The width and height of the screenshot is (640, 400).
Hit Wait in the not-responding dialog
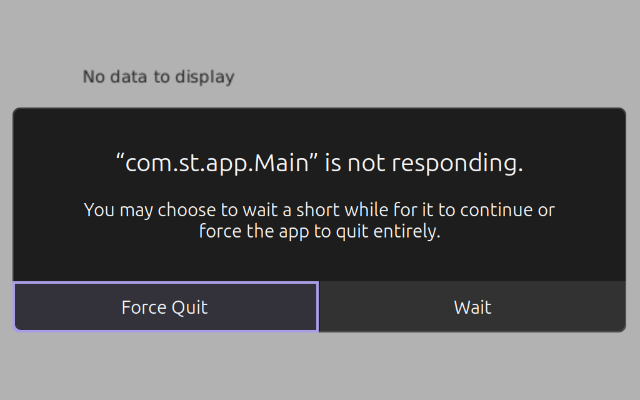tap(472, 307)
